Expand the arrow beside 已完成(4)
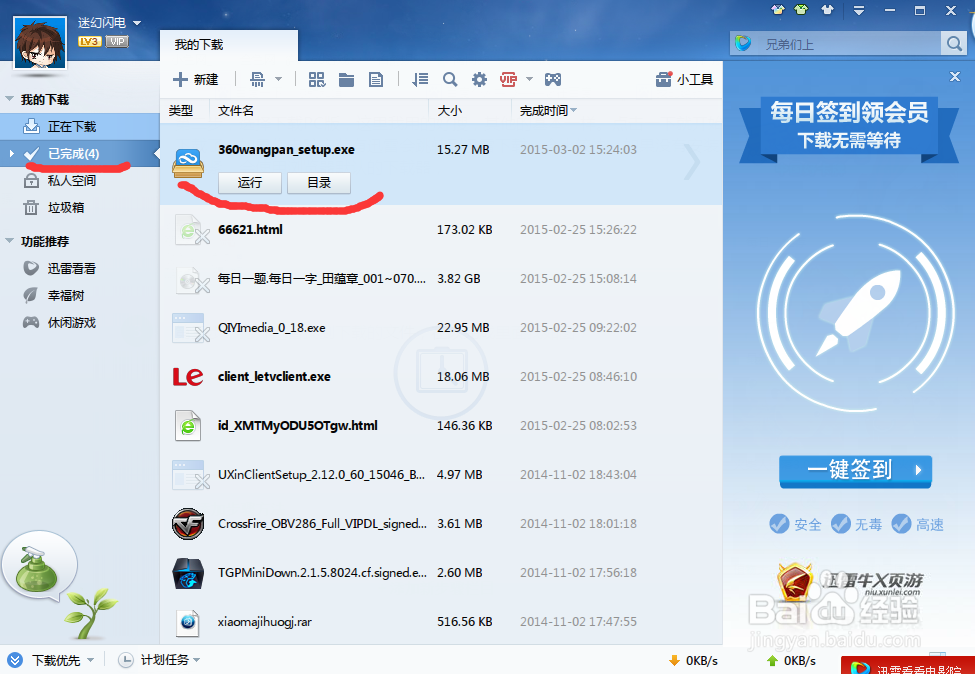Screen dimensions: 975x674 click(12, 153)
